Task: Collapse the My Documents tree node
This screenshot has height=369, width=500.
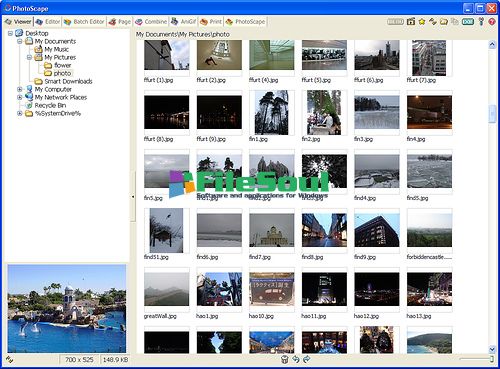Action: [x=20, y=41]
